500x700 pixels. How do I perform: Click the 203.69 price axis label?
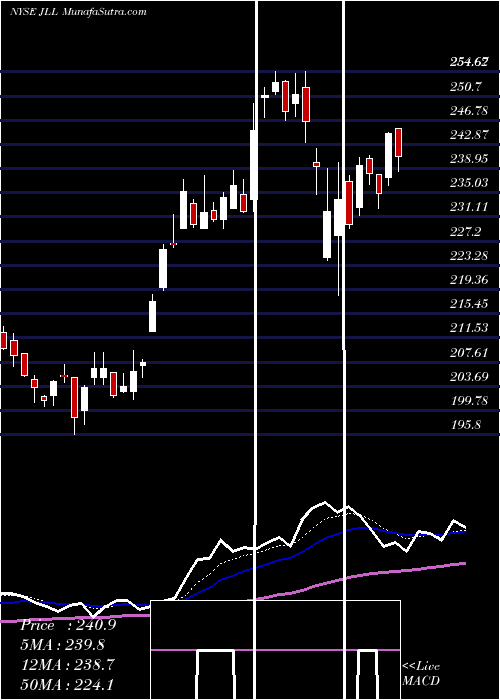(468, 376)
